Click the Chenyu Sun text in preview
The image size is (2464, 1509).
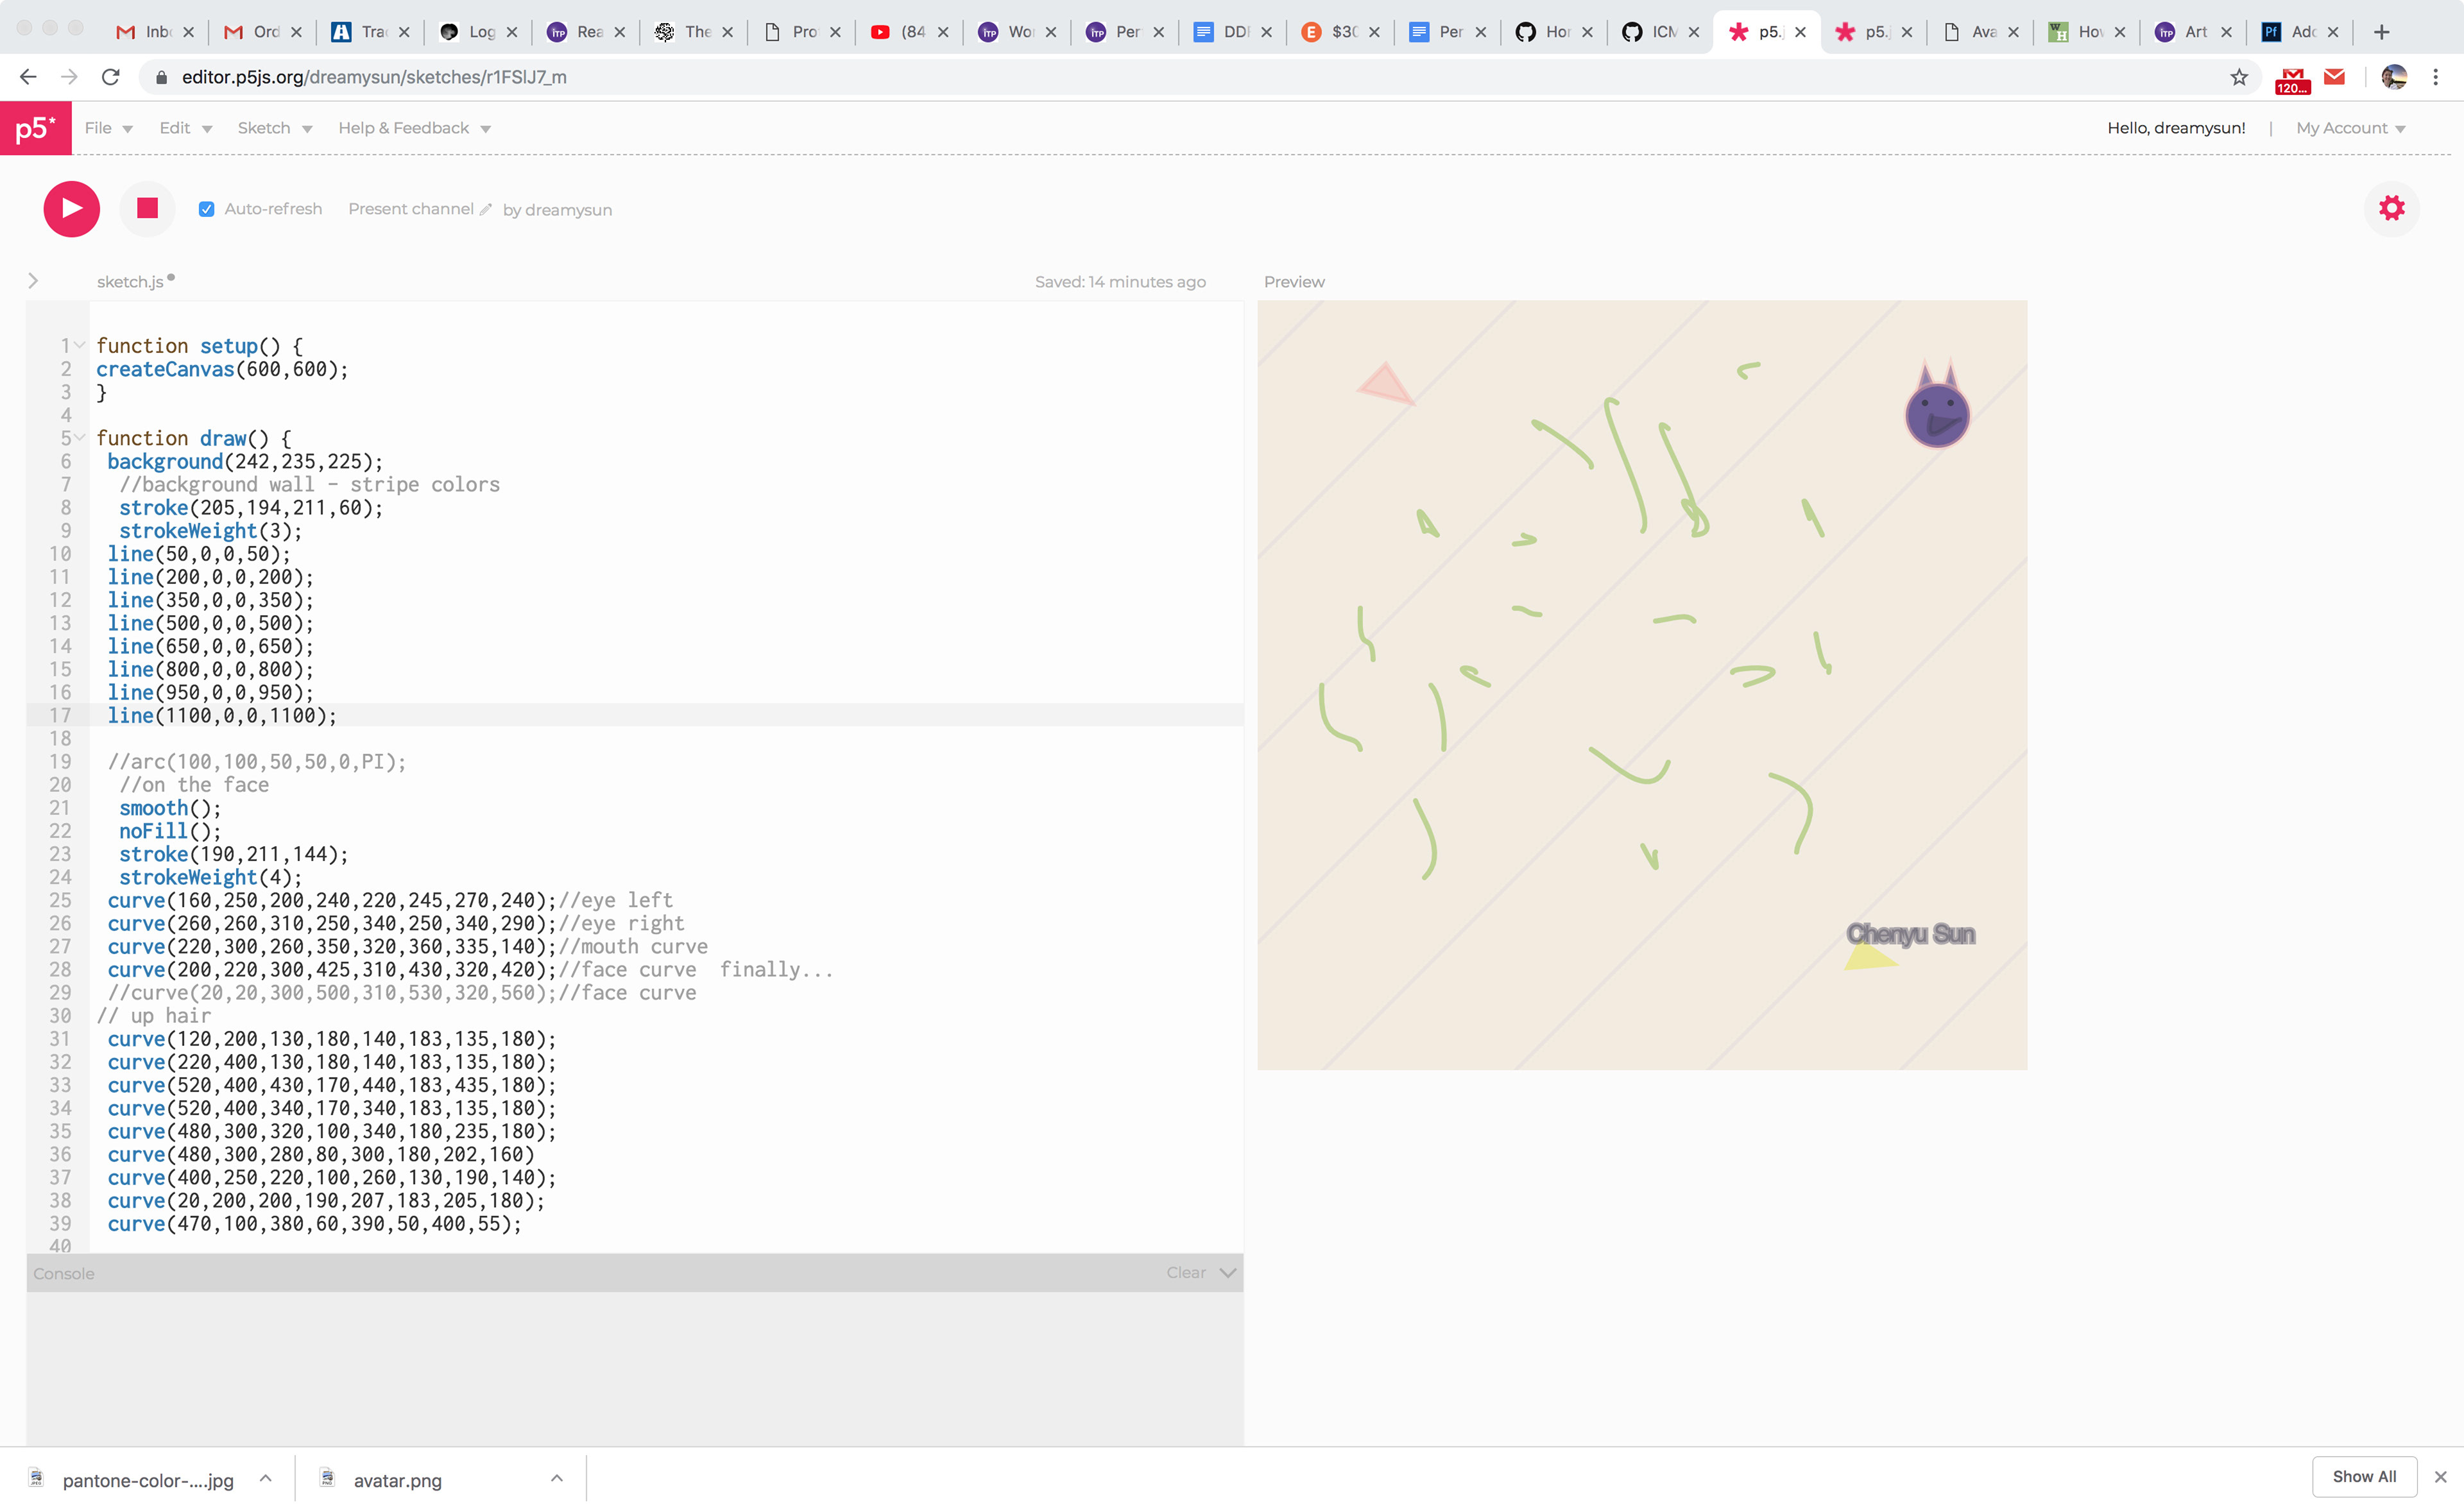[x=1910, y=934]
